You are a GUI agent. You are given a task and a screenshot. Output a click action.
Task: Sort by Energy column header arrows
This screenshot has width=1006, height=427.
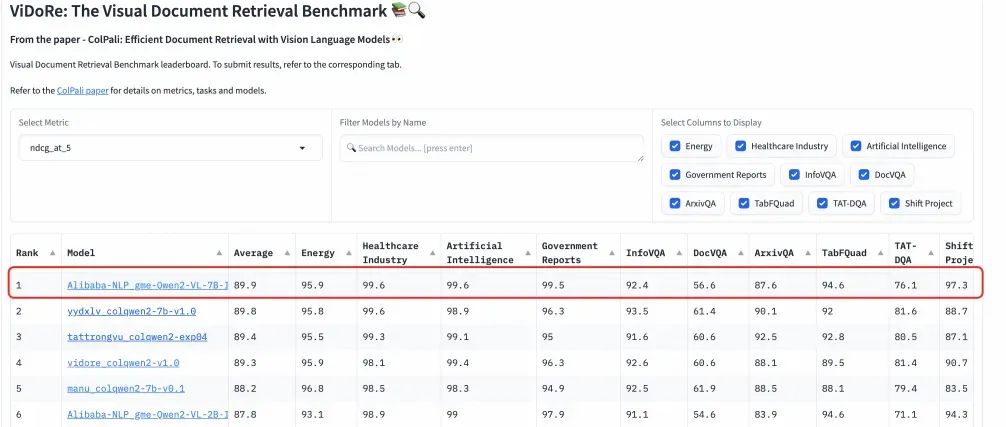point(350,253)
